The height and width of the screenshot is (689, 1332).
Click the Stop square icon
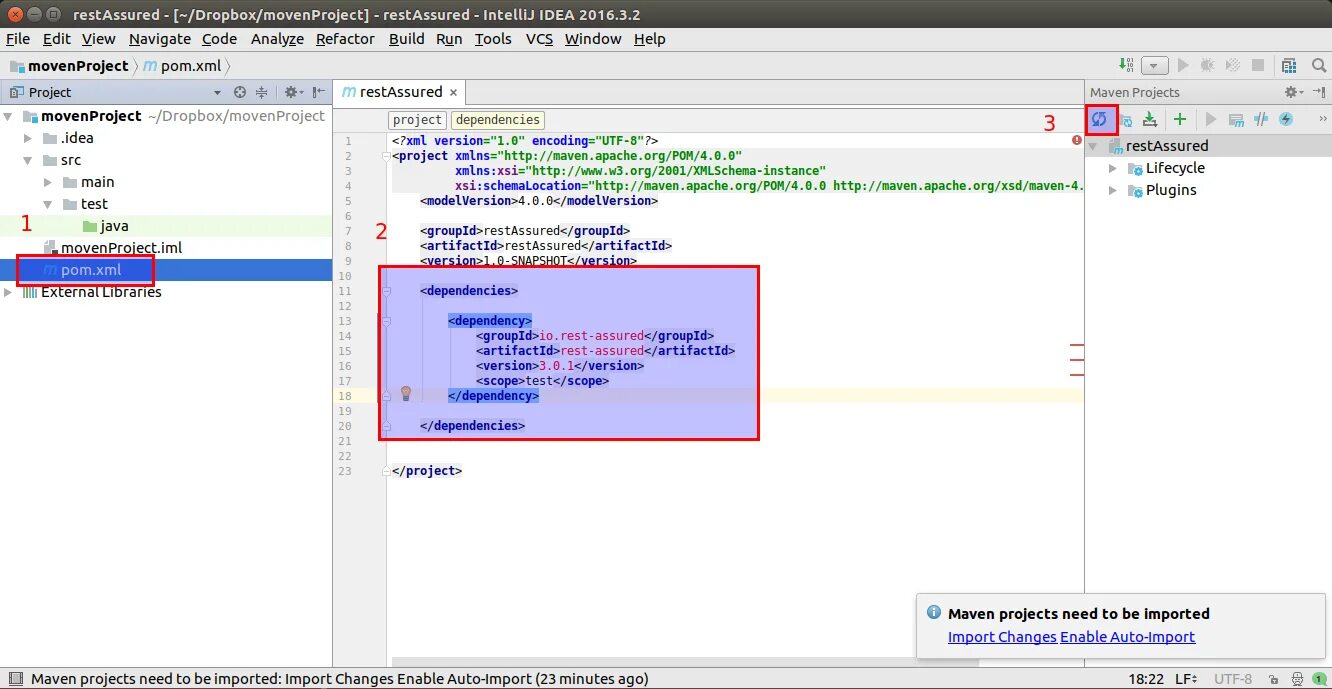(x=1260, y=65)
